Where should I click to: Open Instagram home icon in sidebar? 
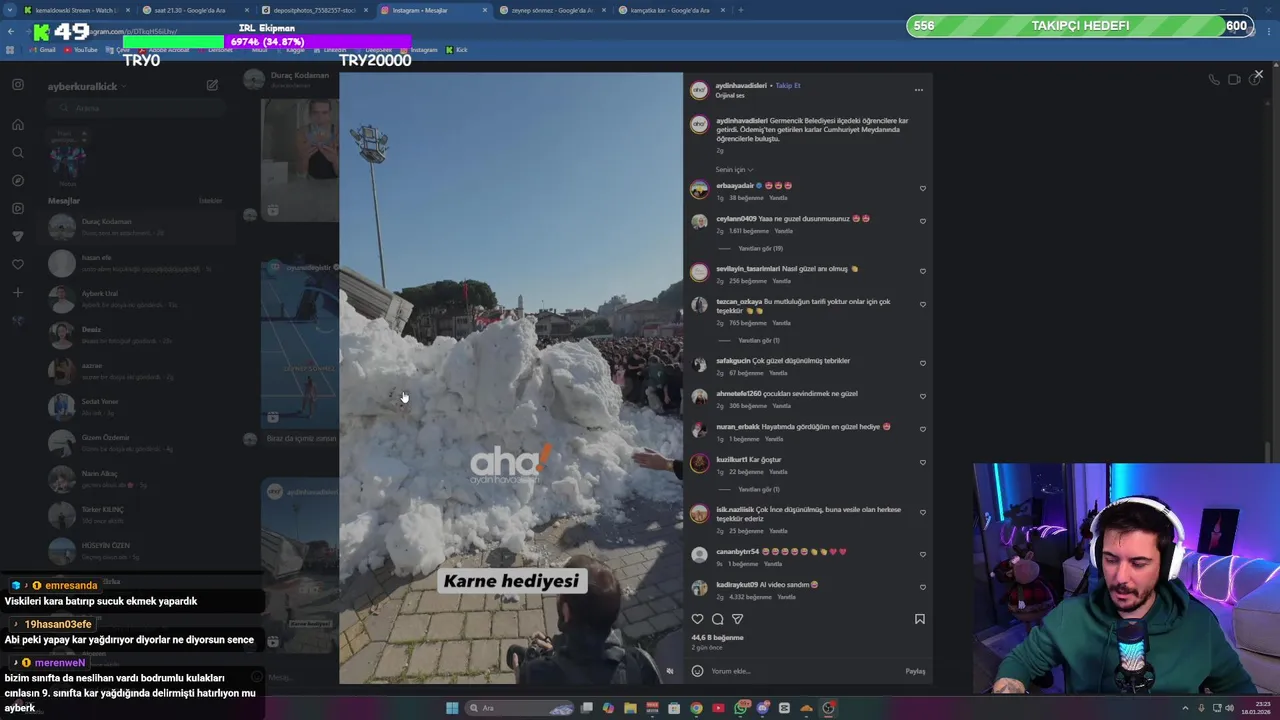17,125
